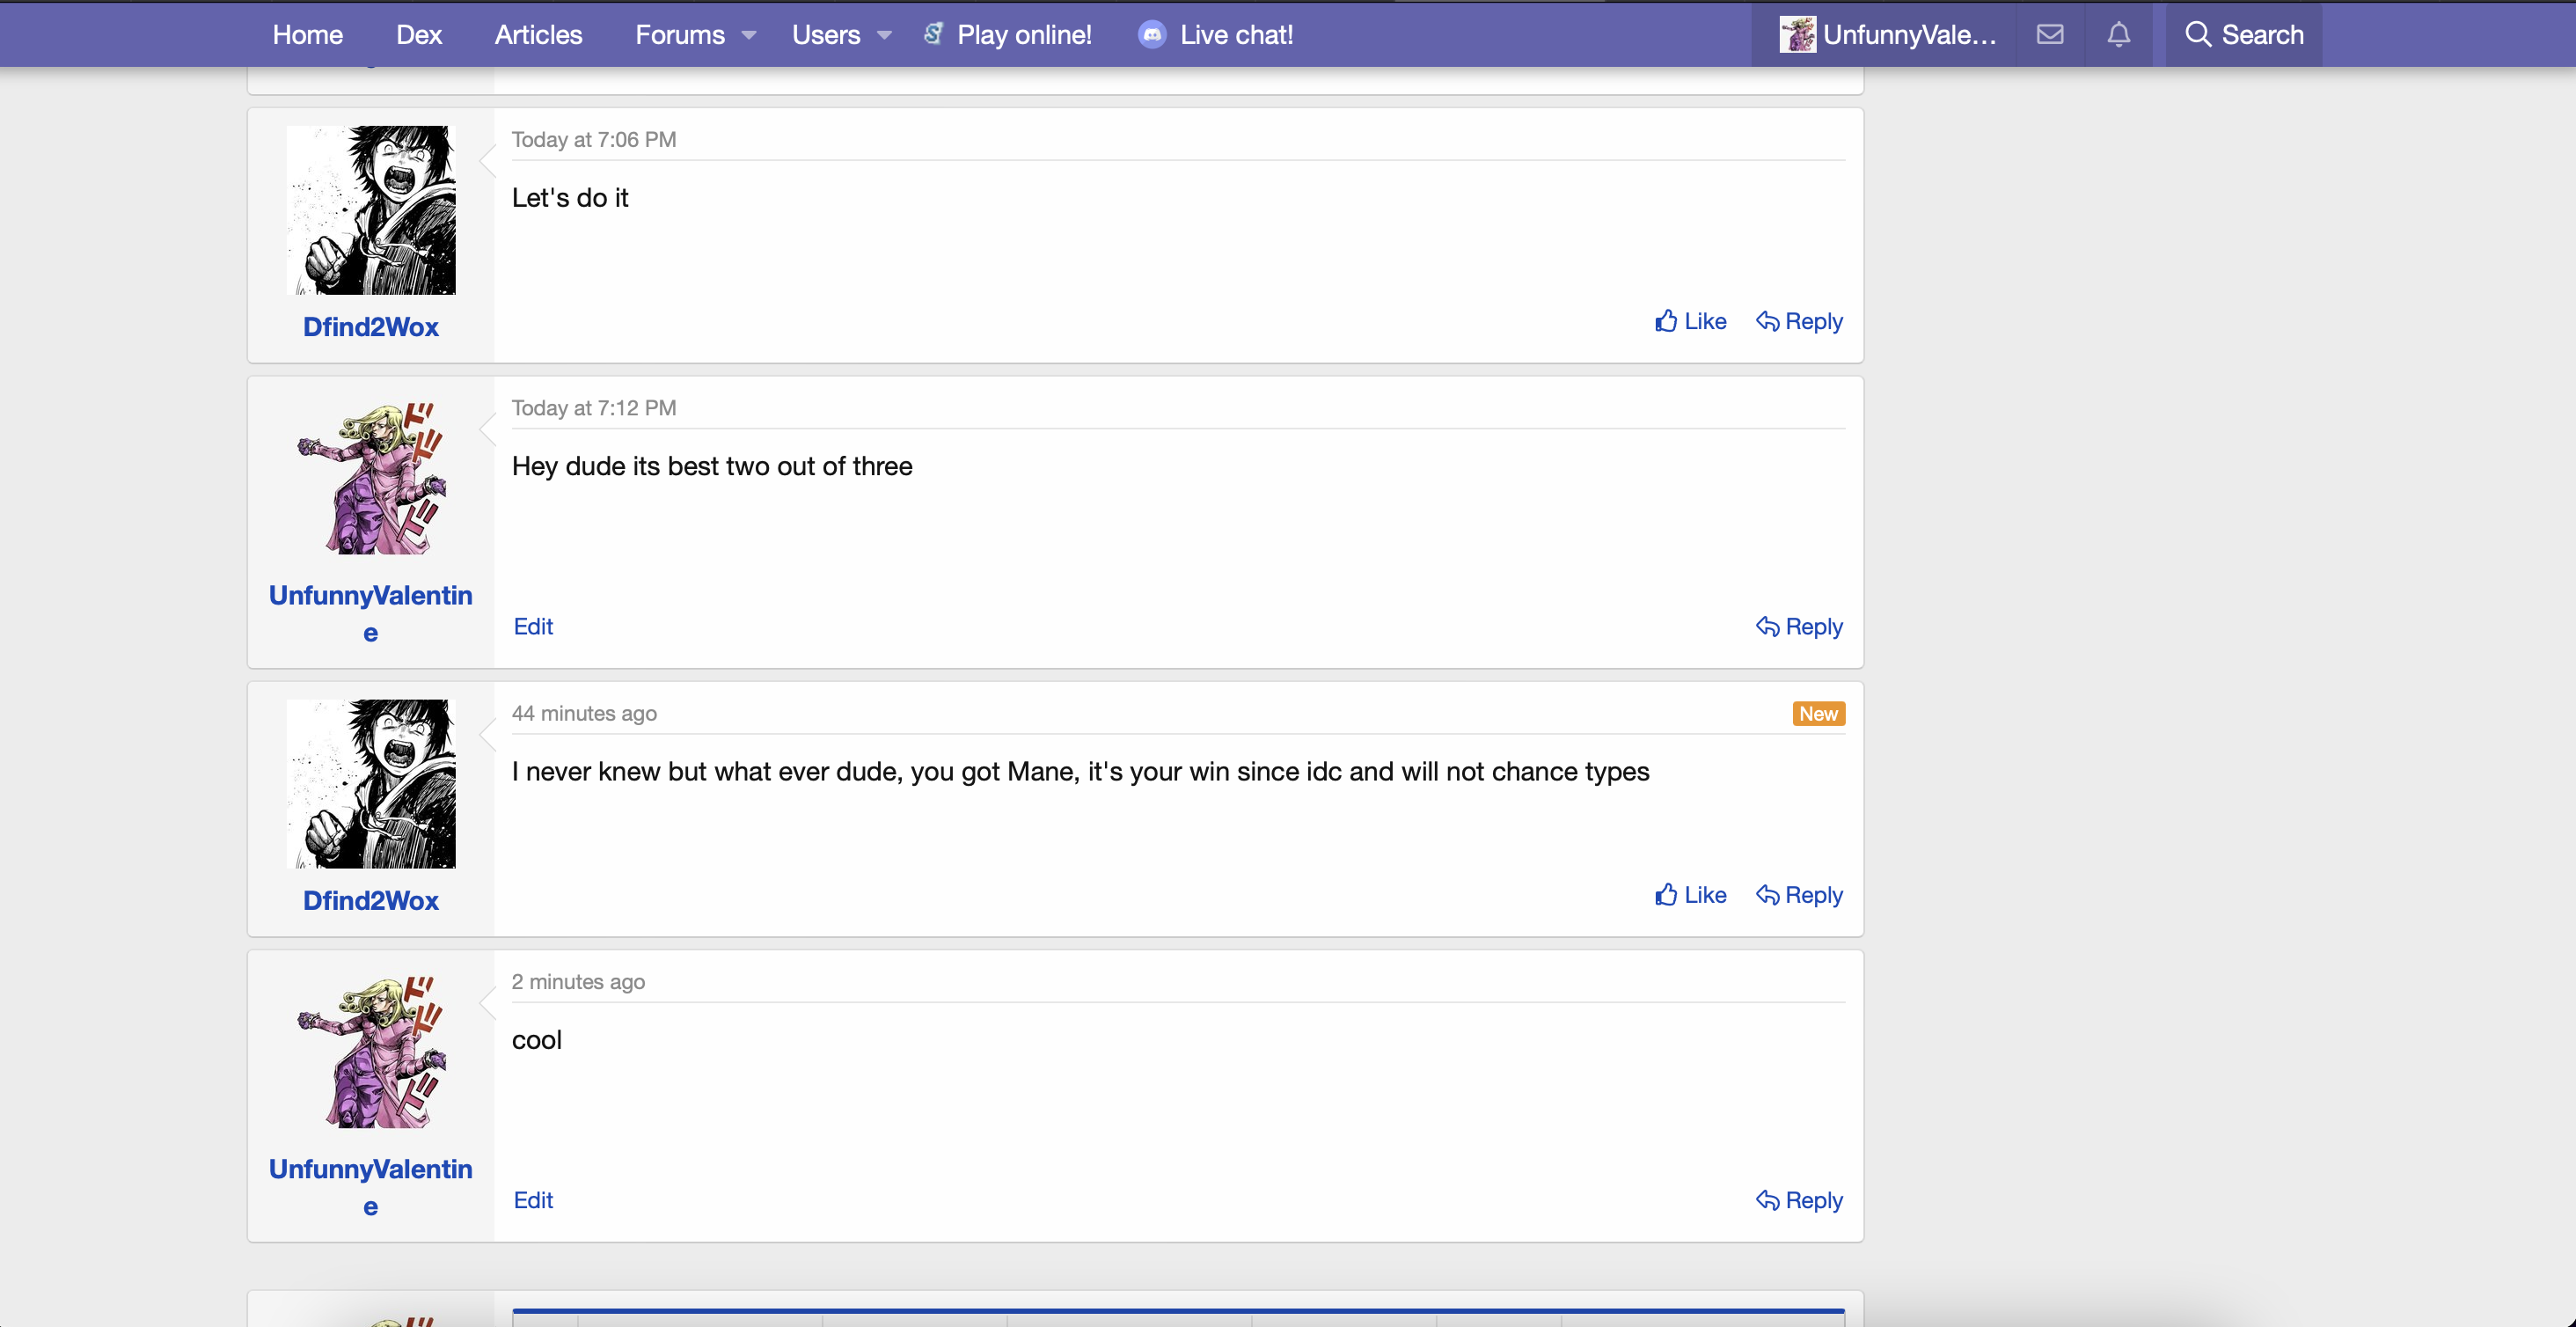Open Dfind2Wox profile from 44 minutes ago post
Viewport: 2576px width, 1327px height.
pos(371,901)
